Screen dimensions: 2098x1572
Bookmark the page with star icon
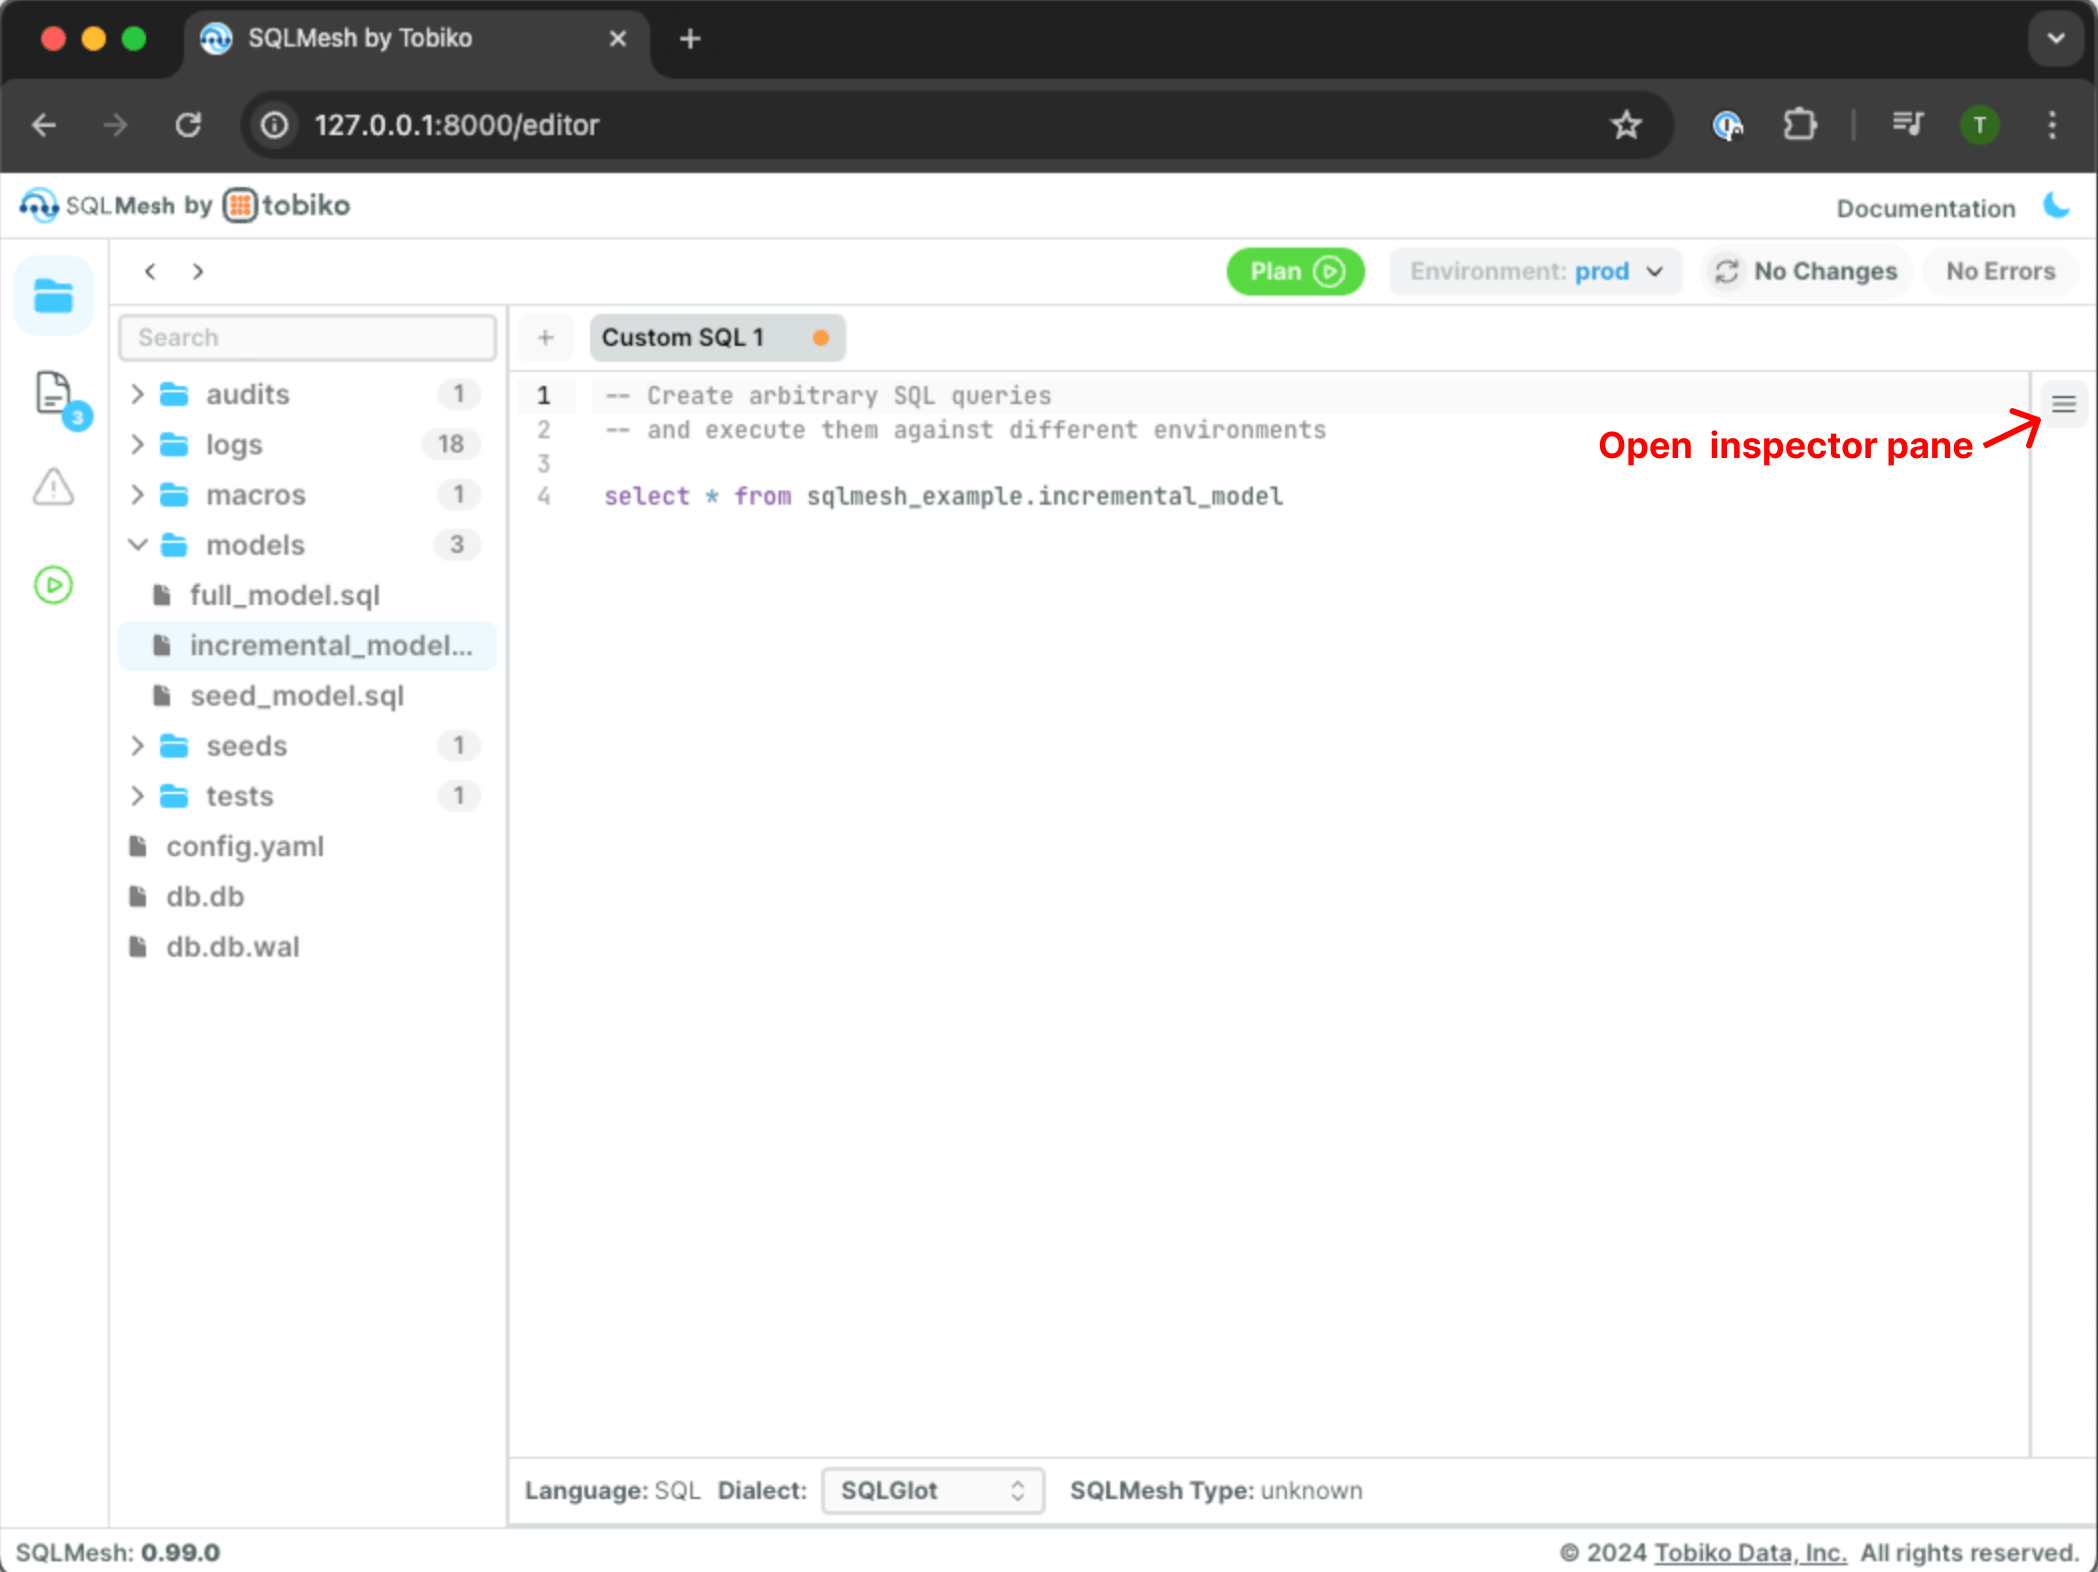[x=1626, y=125]
